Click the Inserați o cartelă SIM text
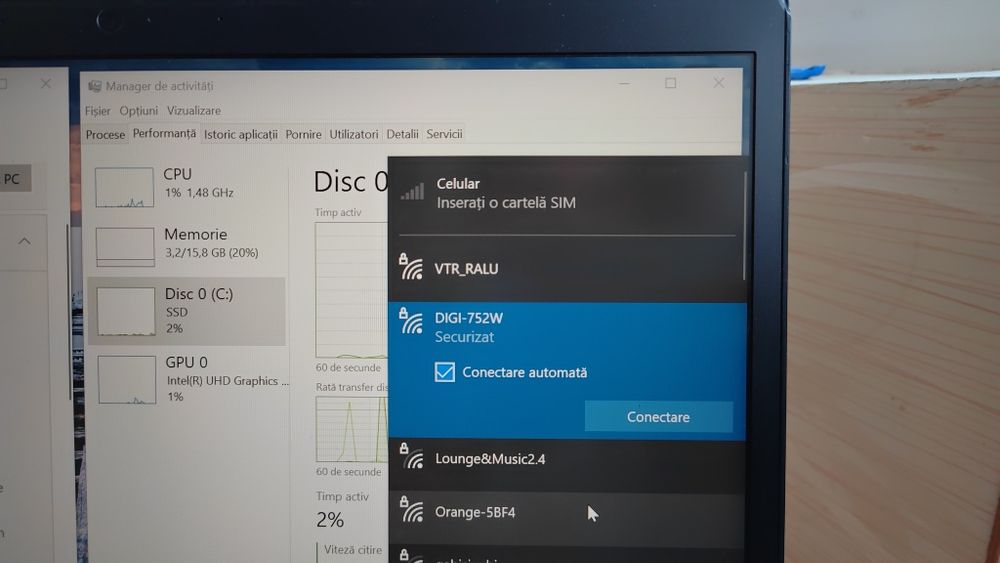The width and height of the screenshot is (1000, 563). coord(506,203)
